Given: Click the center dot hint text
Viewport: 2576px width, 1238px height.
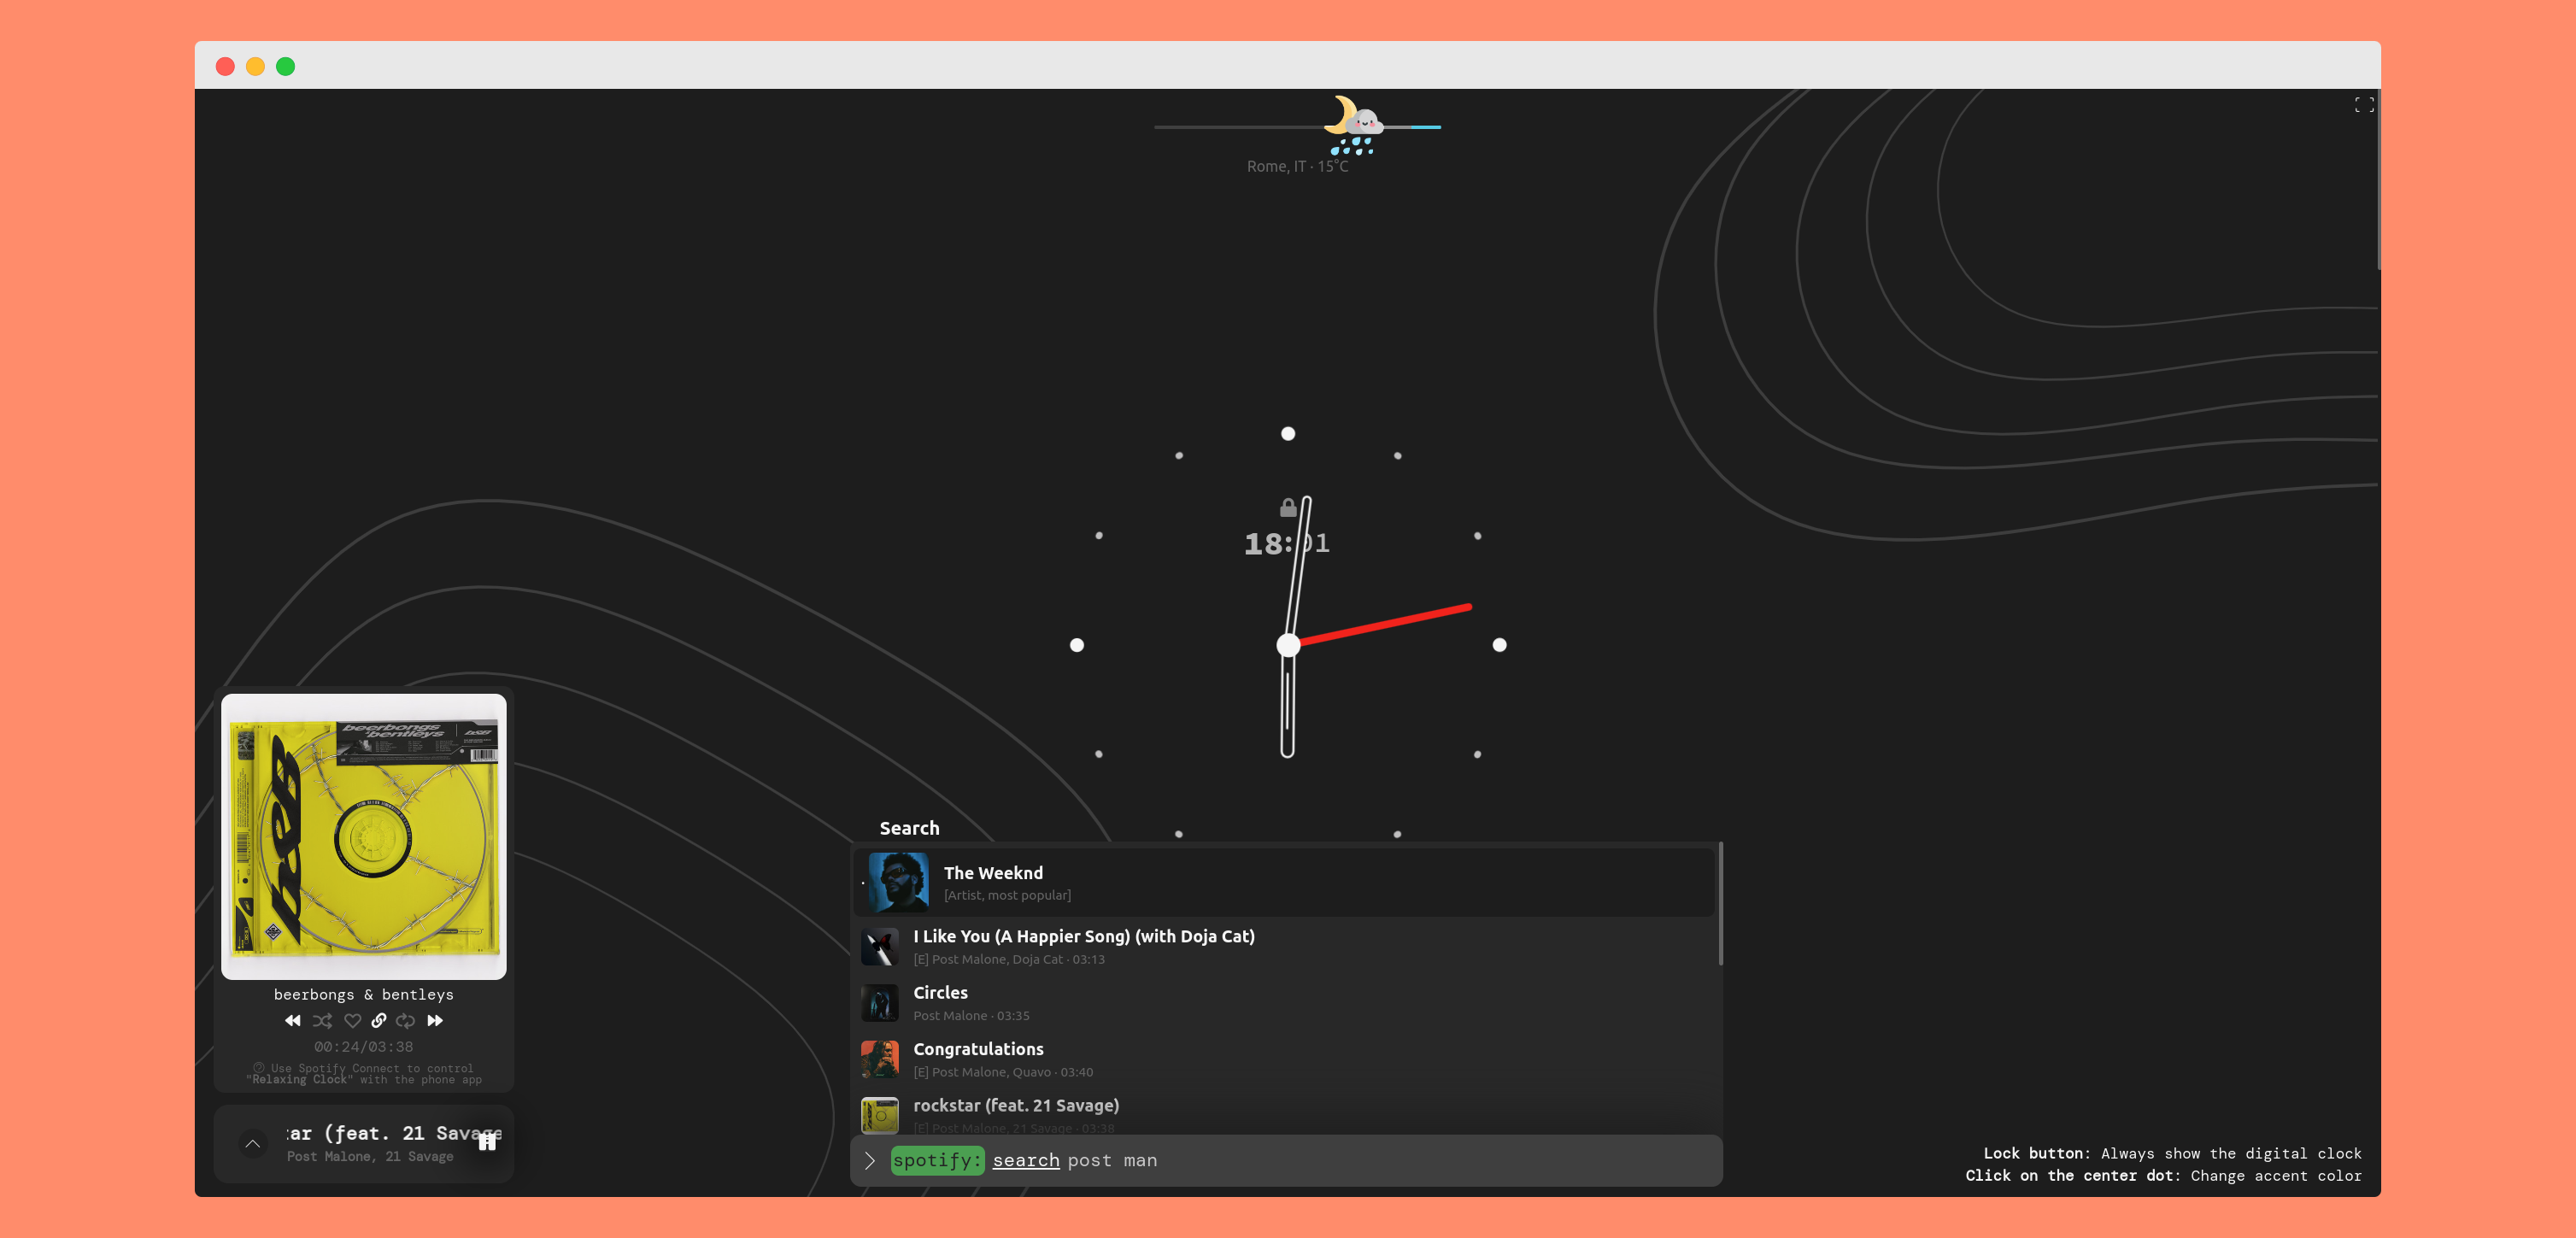Looking at the screenshot, I should point(2163,1176).
